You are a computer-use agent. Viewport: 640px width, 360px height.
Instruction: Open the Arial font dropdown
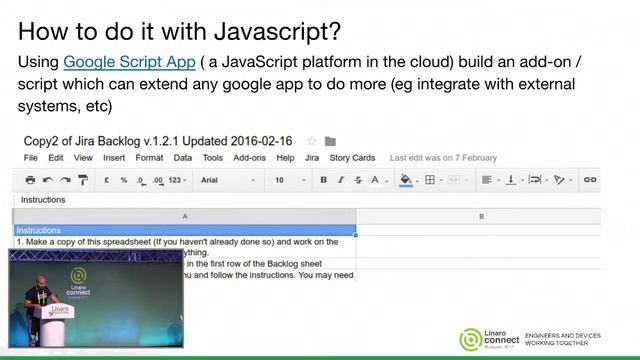coord(228,180)
